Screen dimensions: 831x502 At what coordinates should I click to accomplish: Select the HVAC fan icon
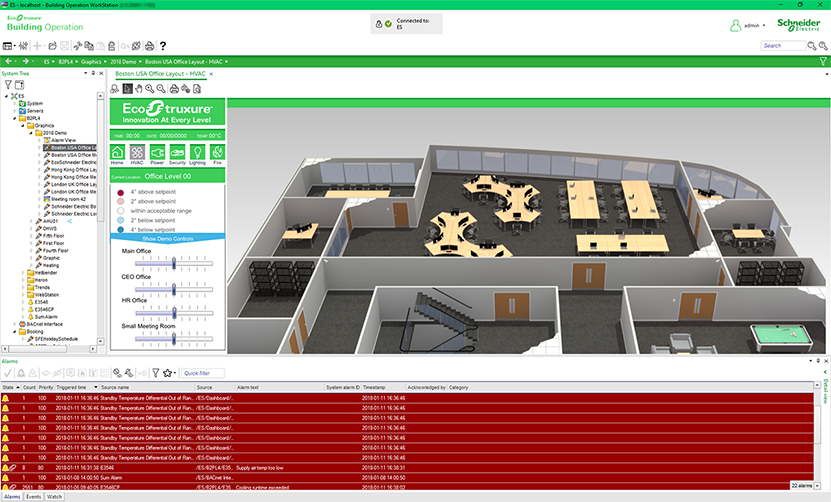pos(137,152)
